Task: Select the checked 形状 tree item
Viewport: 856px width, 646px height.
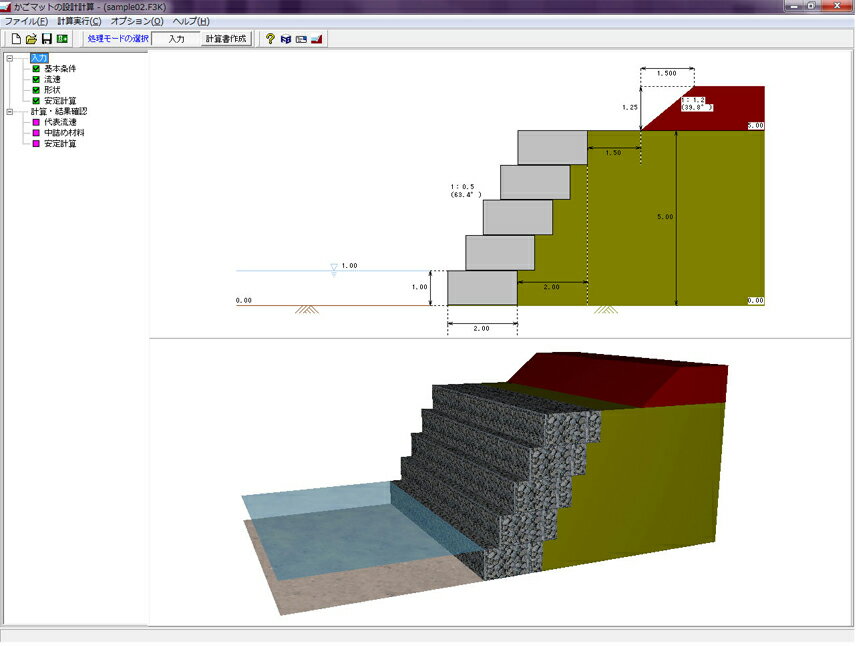Action: [x=52, y=90]
